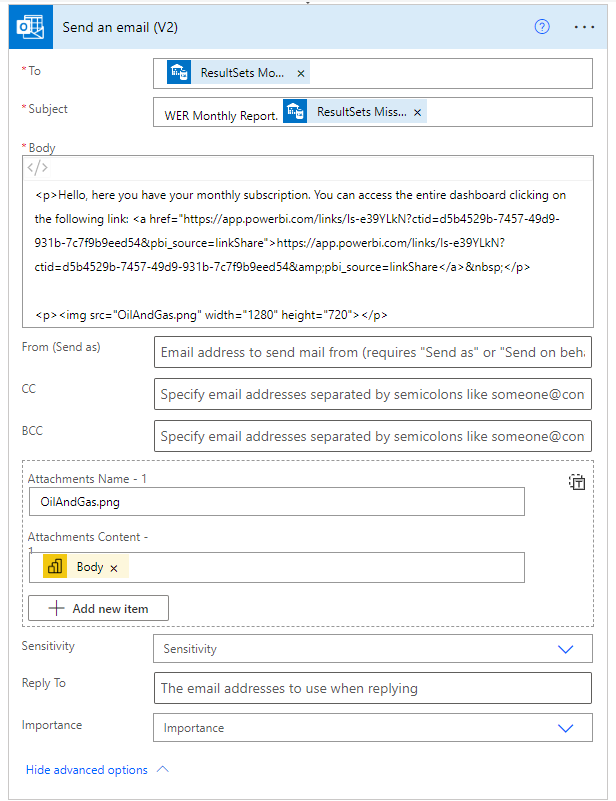Screen dimensions: 616x801
Task: Click Add new item button
Action: pyautogui.click(x=98, y=608)
